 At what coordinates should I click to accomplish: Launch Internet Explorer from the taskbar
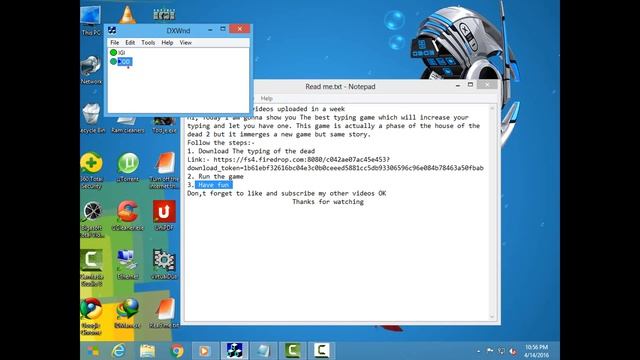[119, 351]
